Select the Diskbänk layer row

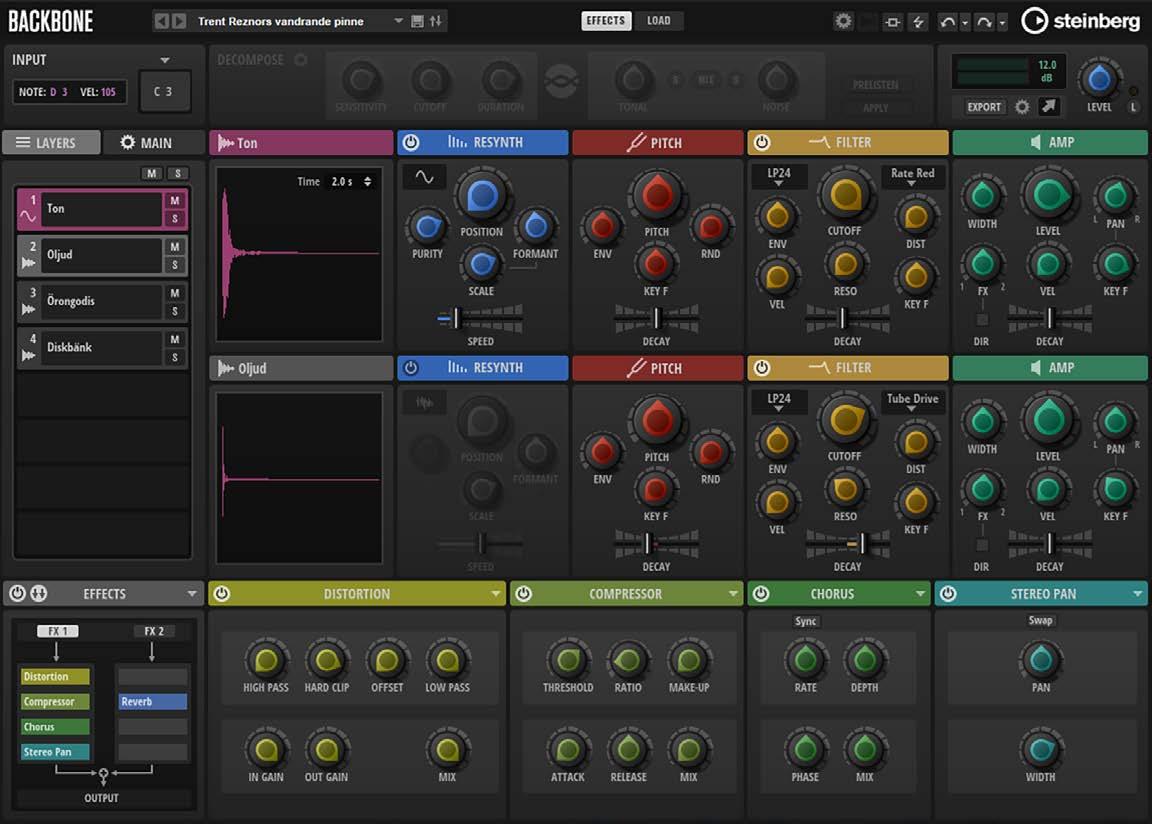[101, 347]
